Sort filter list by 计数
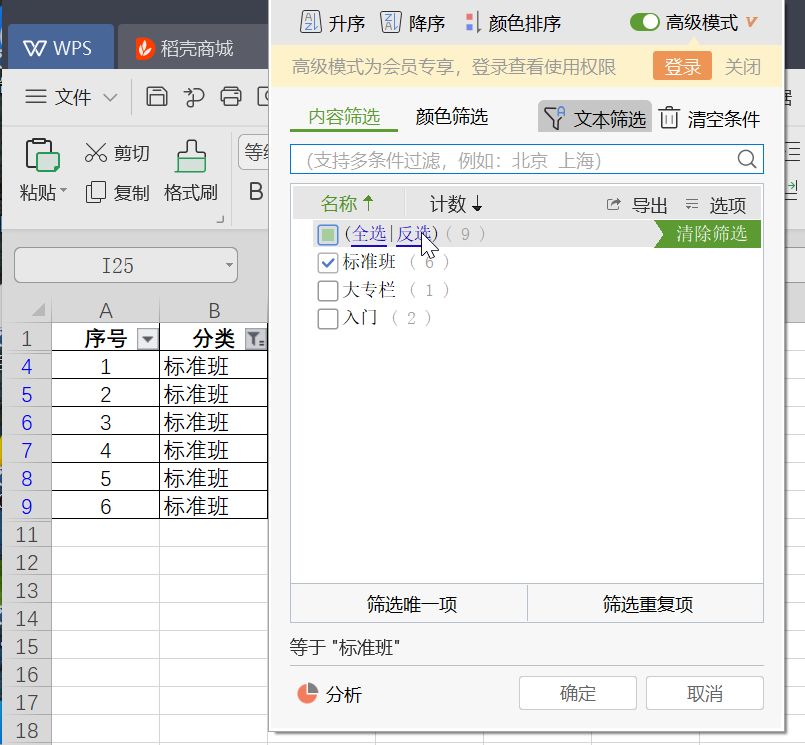805x745 pixels. click(x=456, y=204)
